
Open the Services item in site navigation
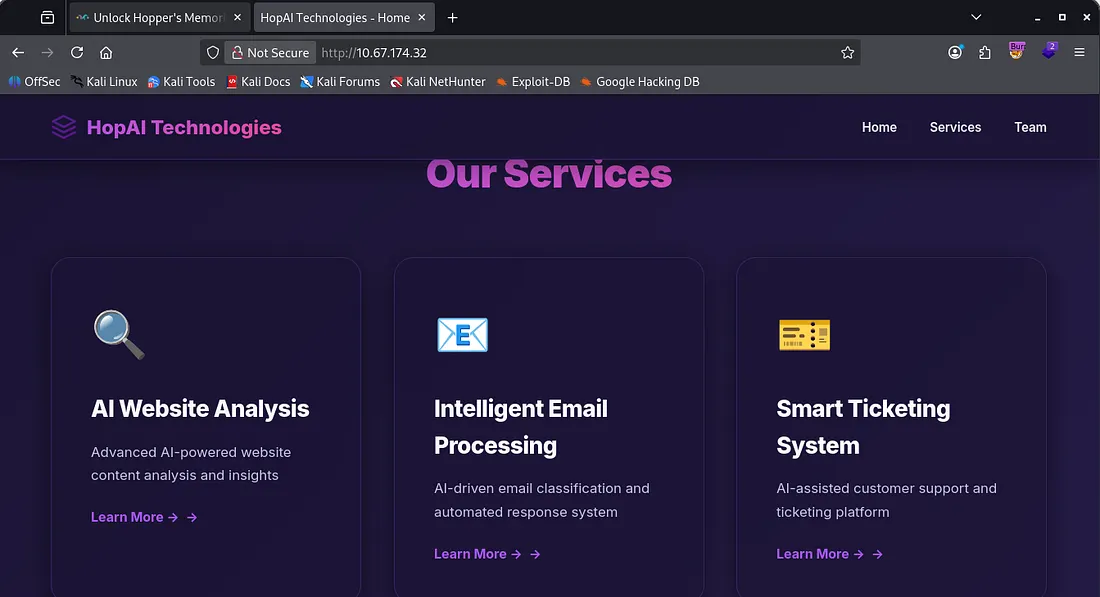tap(955, 127)
